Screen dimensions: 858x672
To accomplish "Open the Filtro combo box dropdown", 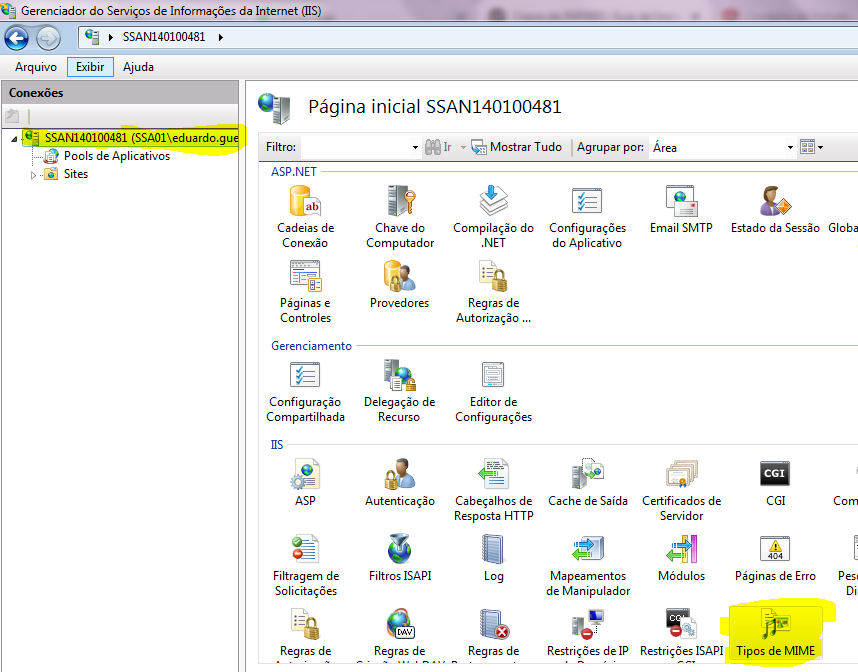I will [415, 147].
